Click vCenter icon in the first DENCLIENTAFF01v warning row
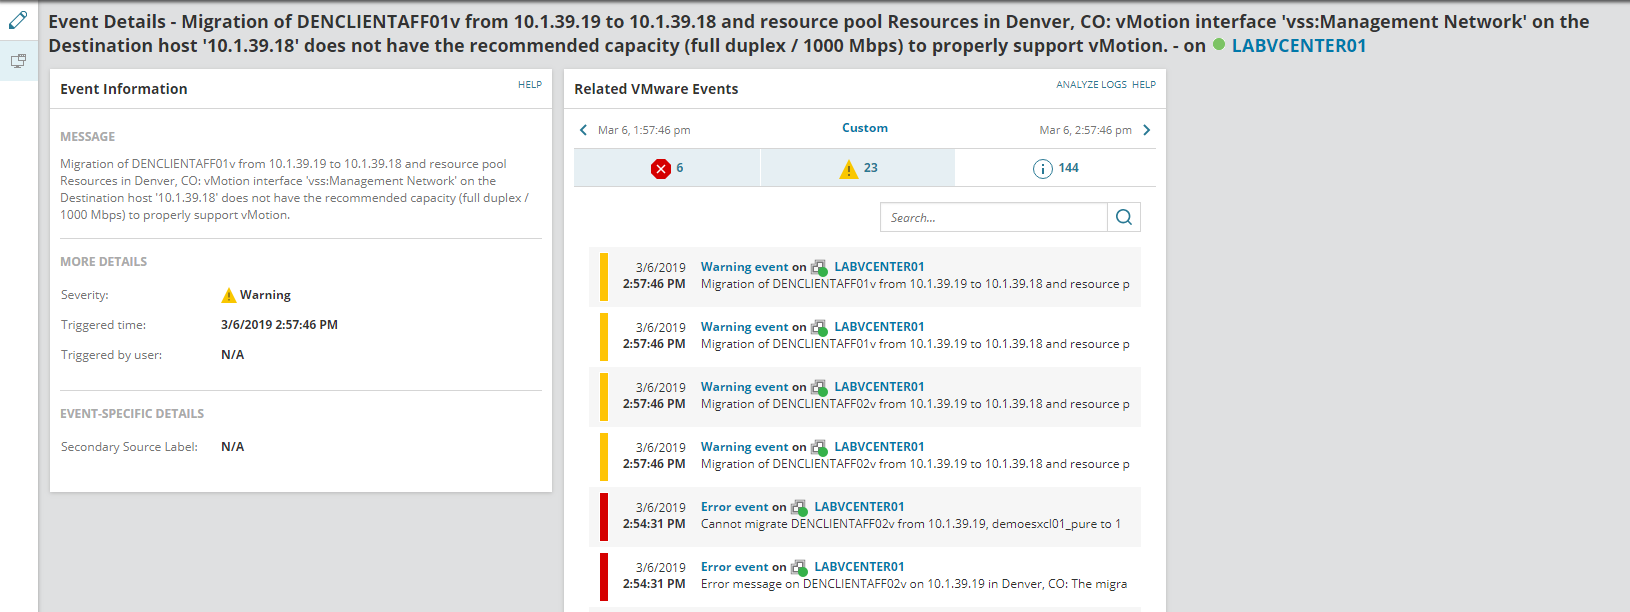Screen dimensions: 1630x612 pyautogui.click(x=819, y=268)
